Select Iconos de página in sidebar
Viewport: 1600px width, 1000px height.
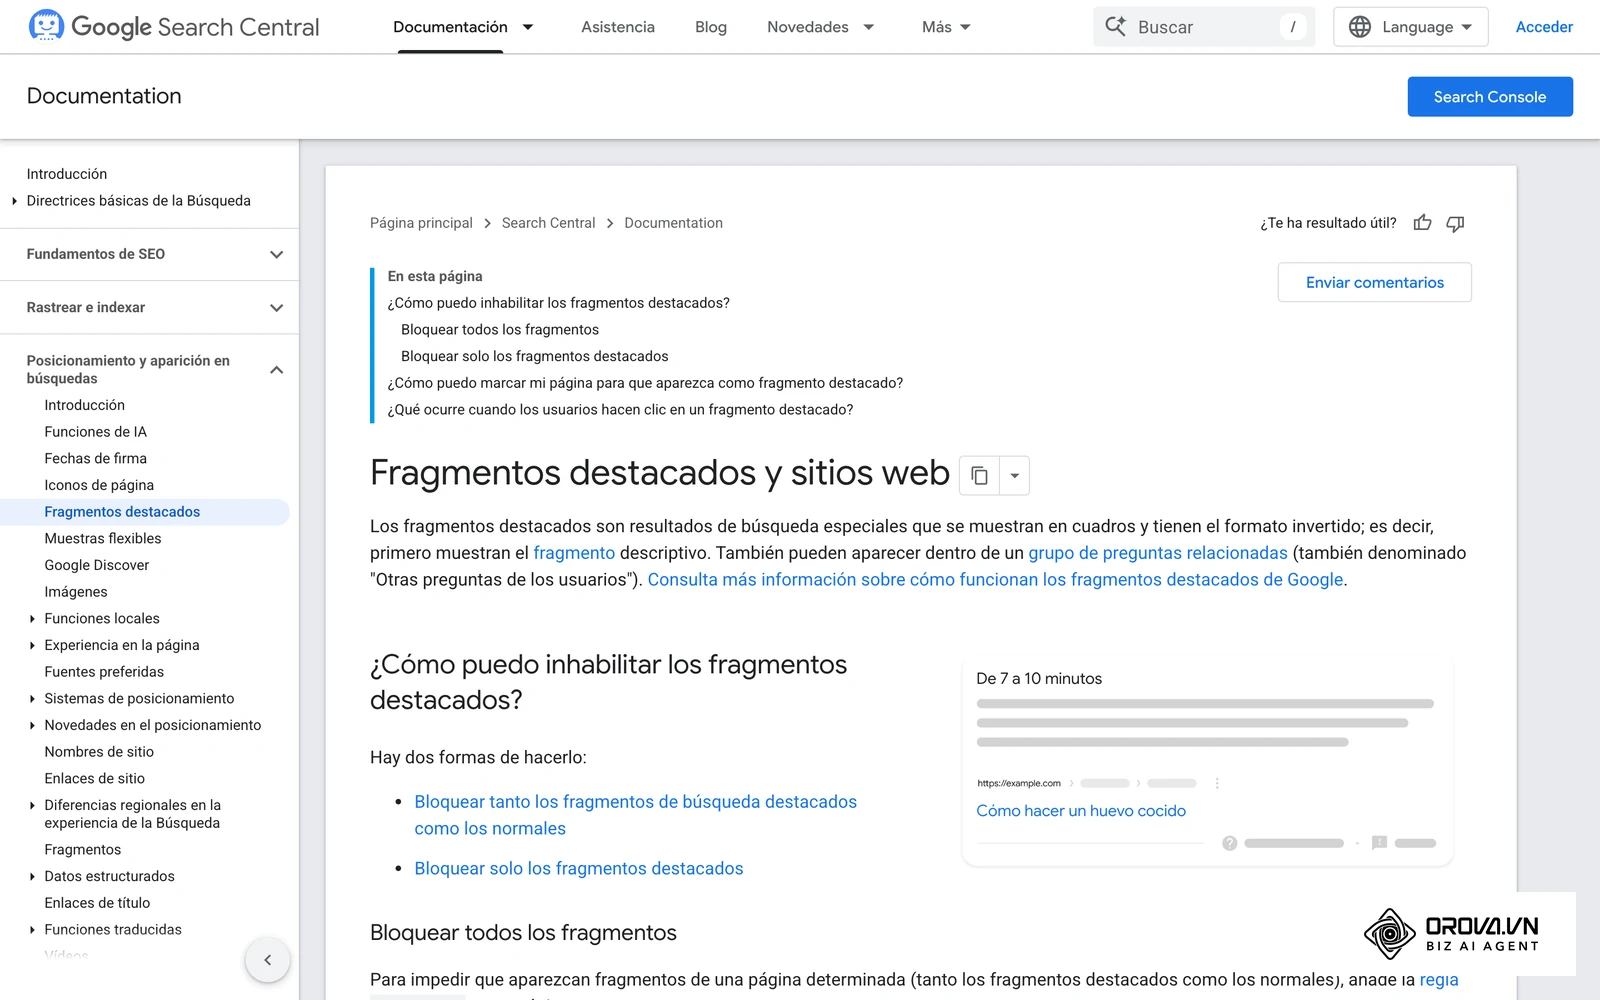coord(99,485)
